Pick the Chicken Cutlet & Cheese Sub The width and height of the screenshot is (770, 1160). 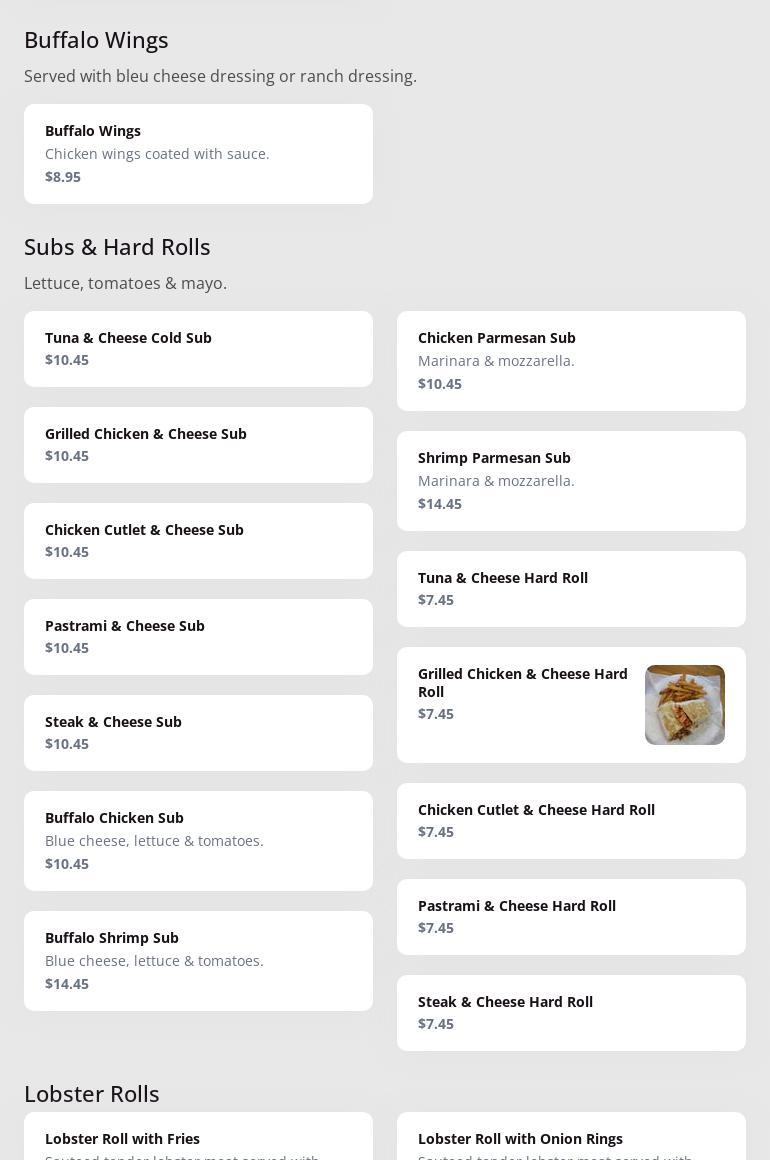click(198, 541)
